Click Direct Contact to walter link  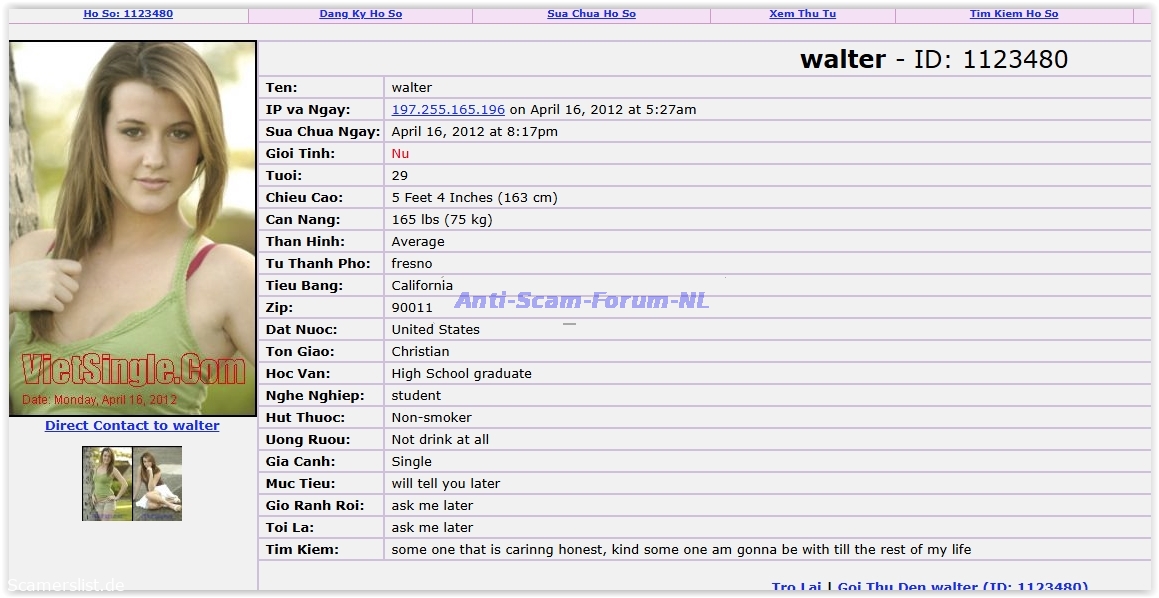(132, 425)
